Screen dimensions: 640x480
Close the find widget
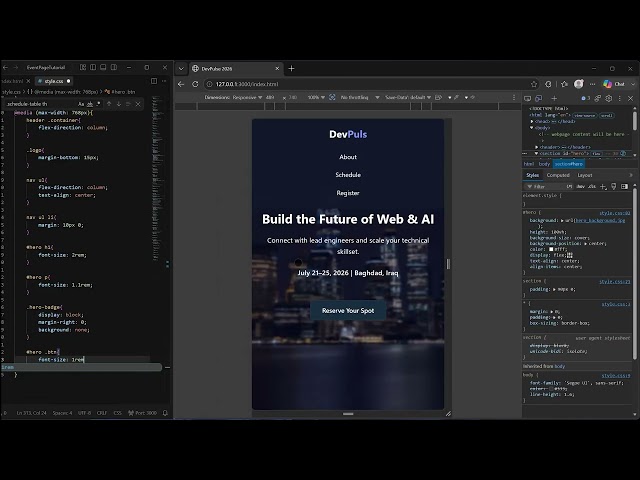tap(138, 104)
